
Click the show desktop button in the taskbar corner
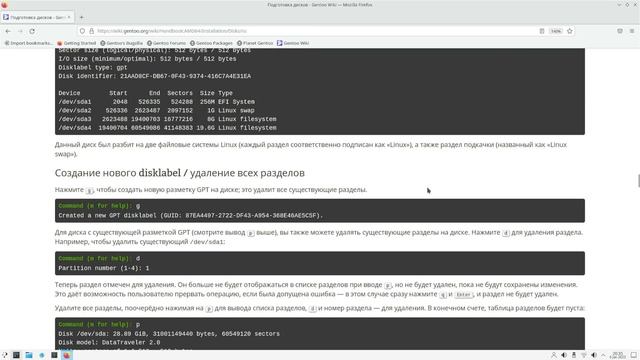pos(634,355)
